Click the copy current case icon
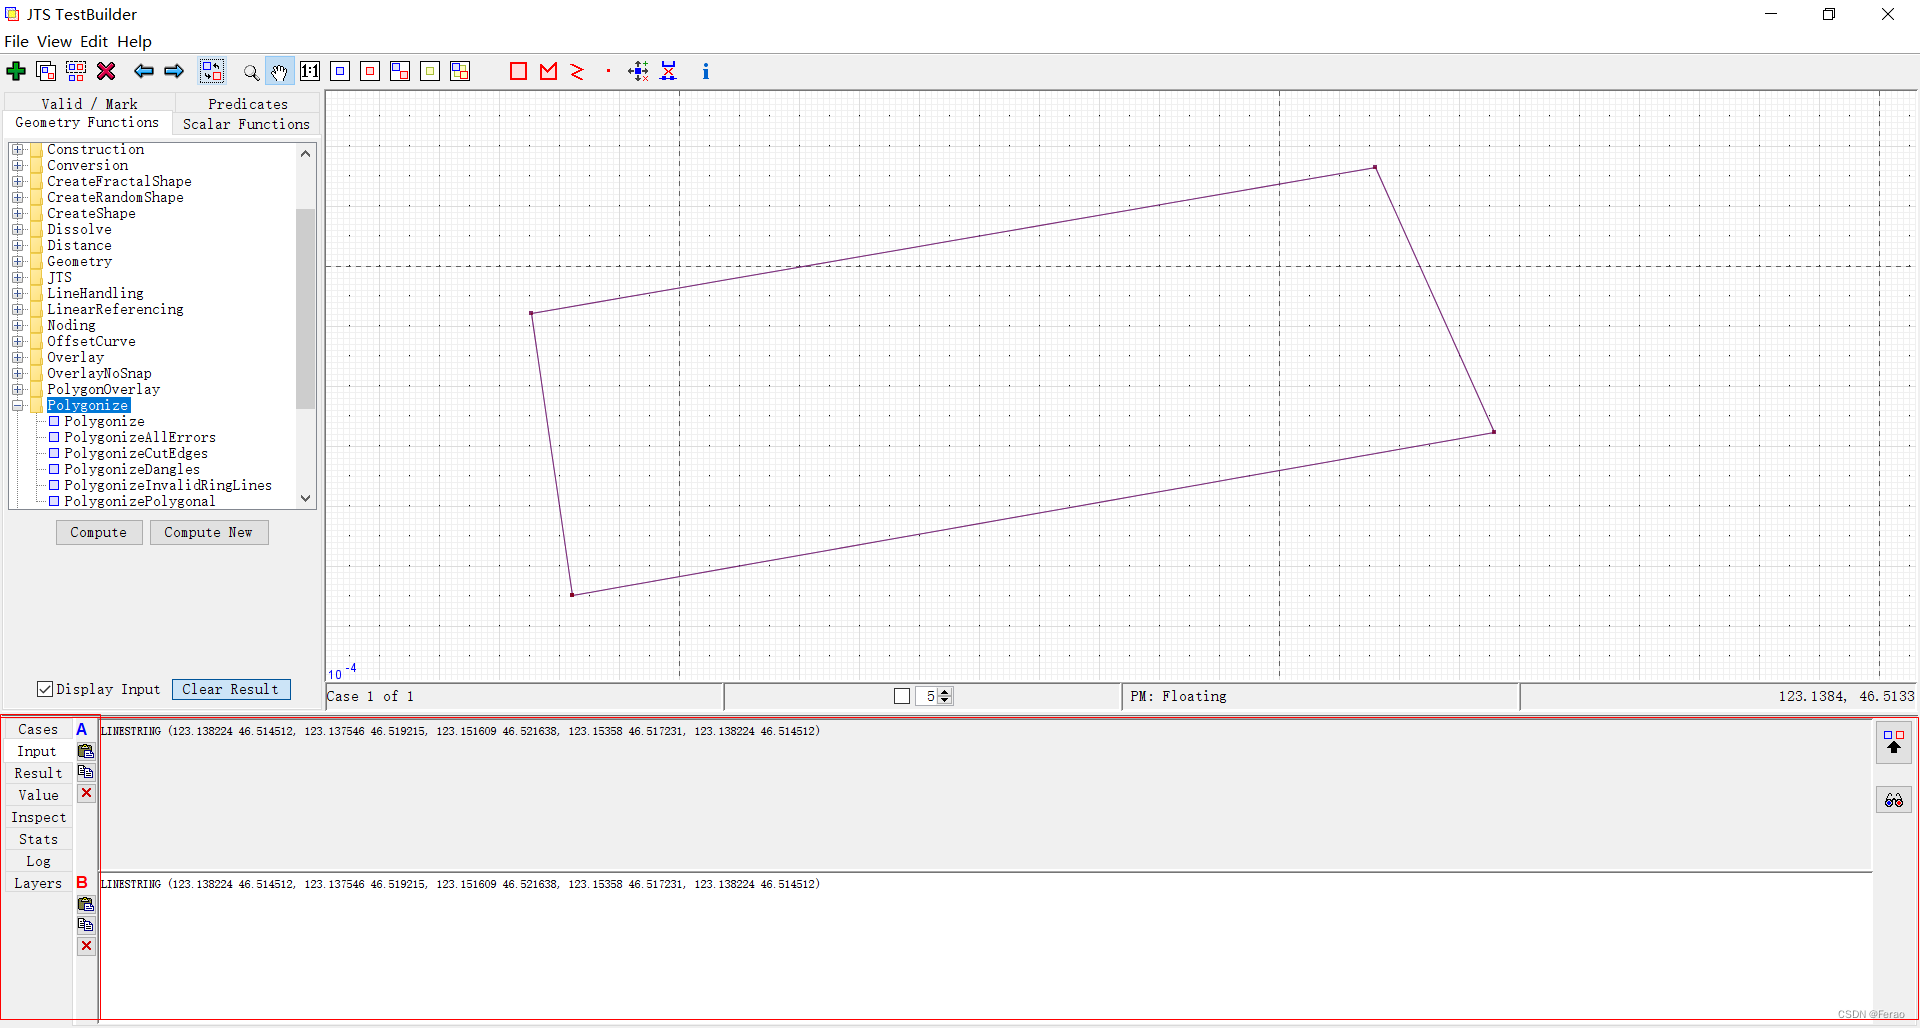Image resolution: width=1920 pixels, height=1028 pixels. point(46,71)
